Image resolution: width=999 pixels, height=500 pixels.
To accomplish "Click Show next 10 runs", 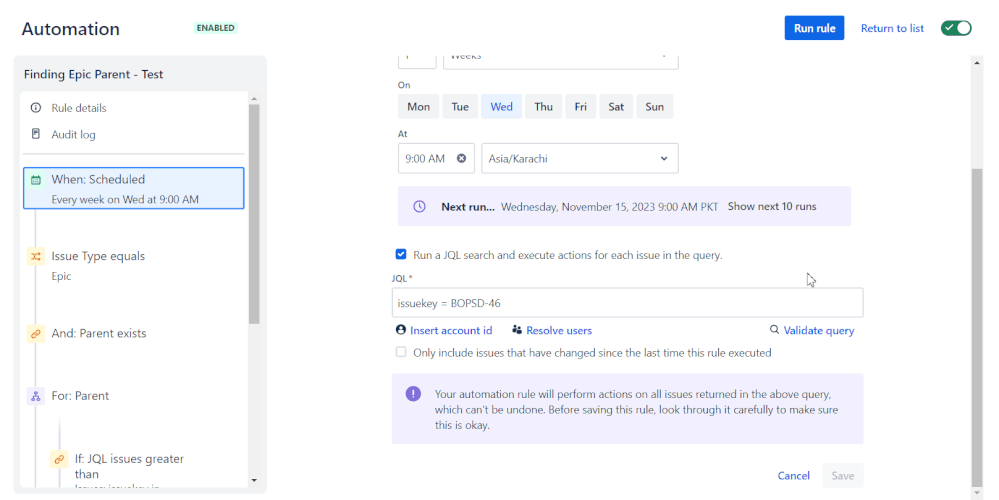I will 772,206.
